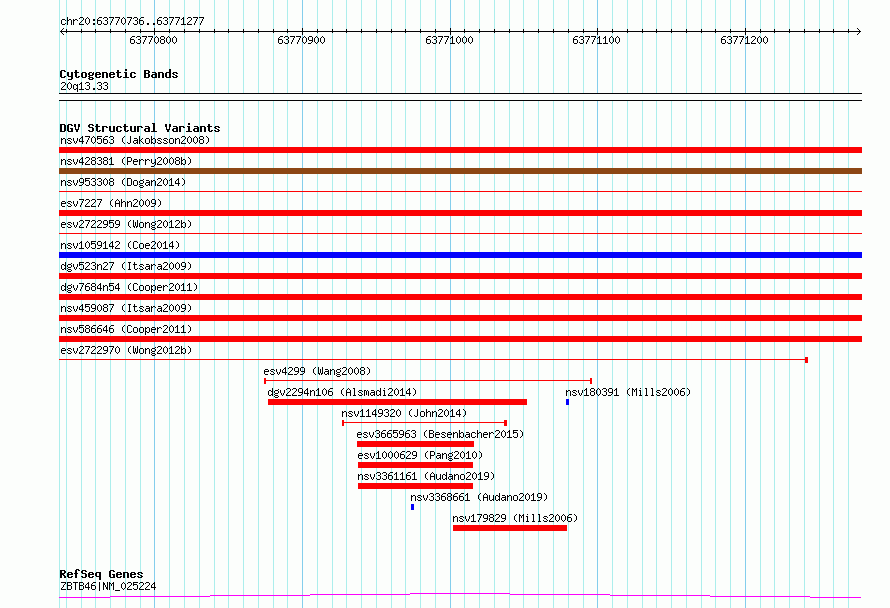Select the esv1000629 red variant bar
890x608 pixels.
[415, 465]
